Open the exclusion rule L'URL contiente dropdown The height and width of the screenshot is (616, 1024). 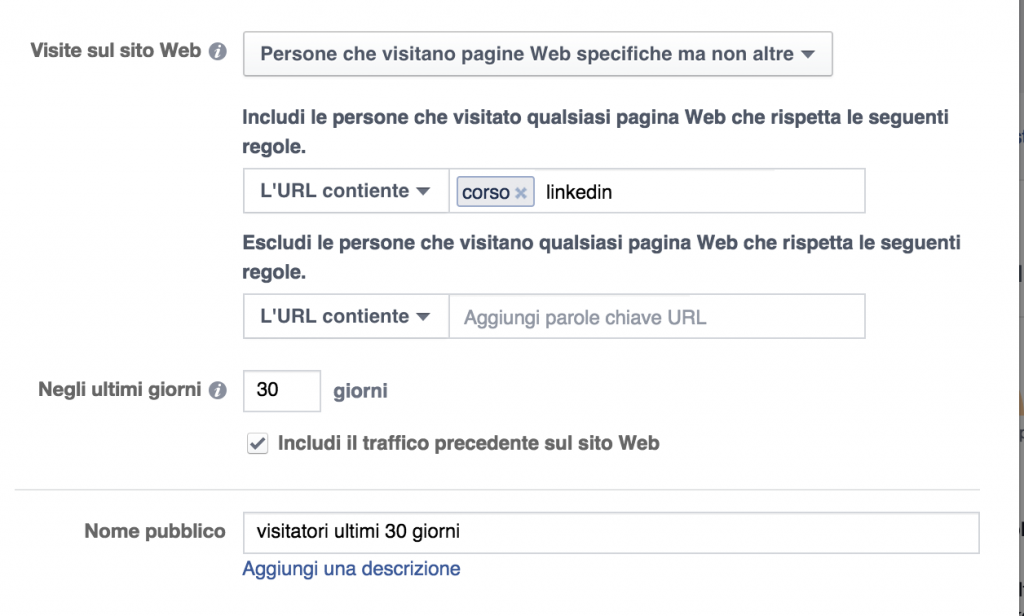tap(345, 316)
